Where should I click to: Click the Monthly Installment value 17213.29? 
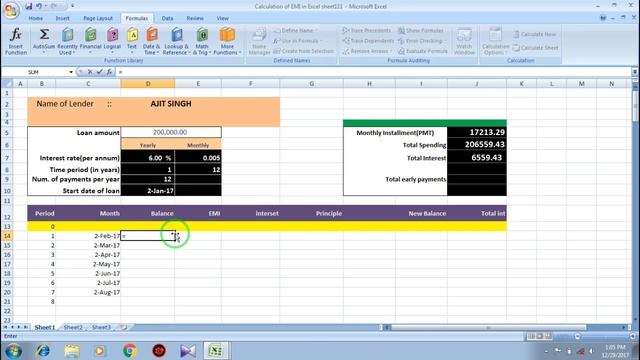pos(477,132)
